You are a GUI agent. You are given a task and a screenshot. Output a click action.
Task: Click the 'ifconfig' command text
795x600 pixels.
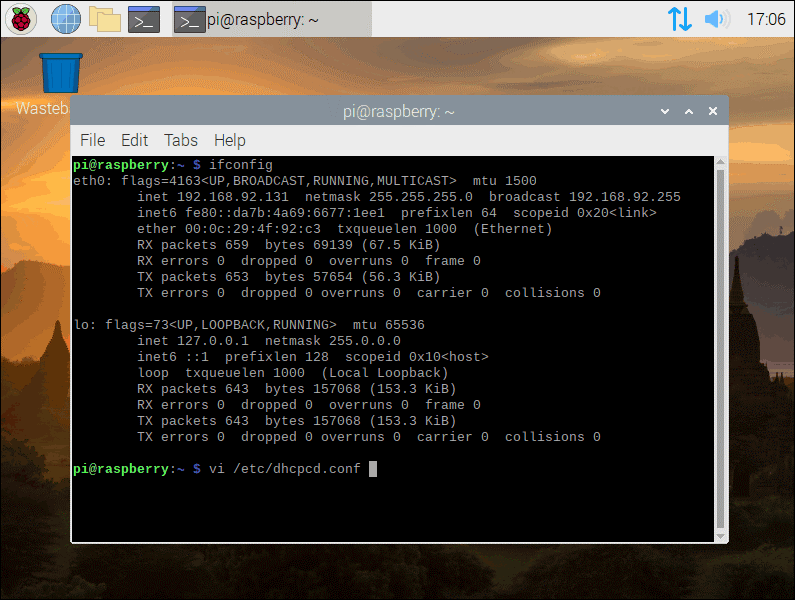241,165
